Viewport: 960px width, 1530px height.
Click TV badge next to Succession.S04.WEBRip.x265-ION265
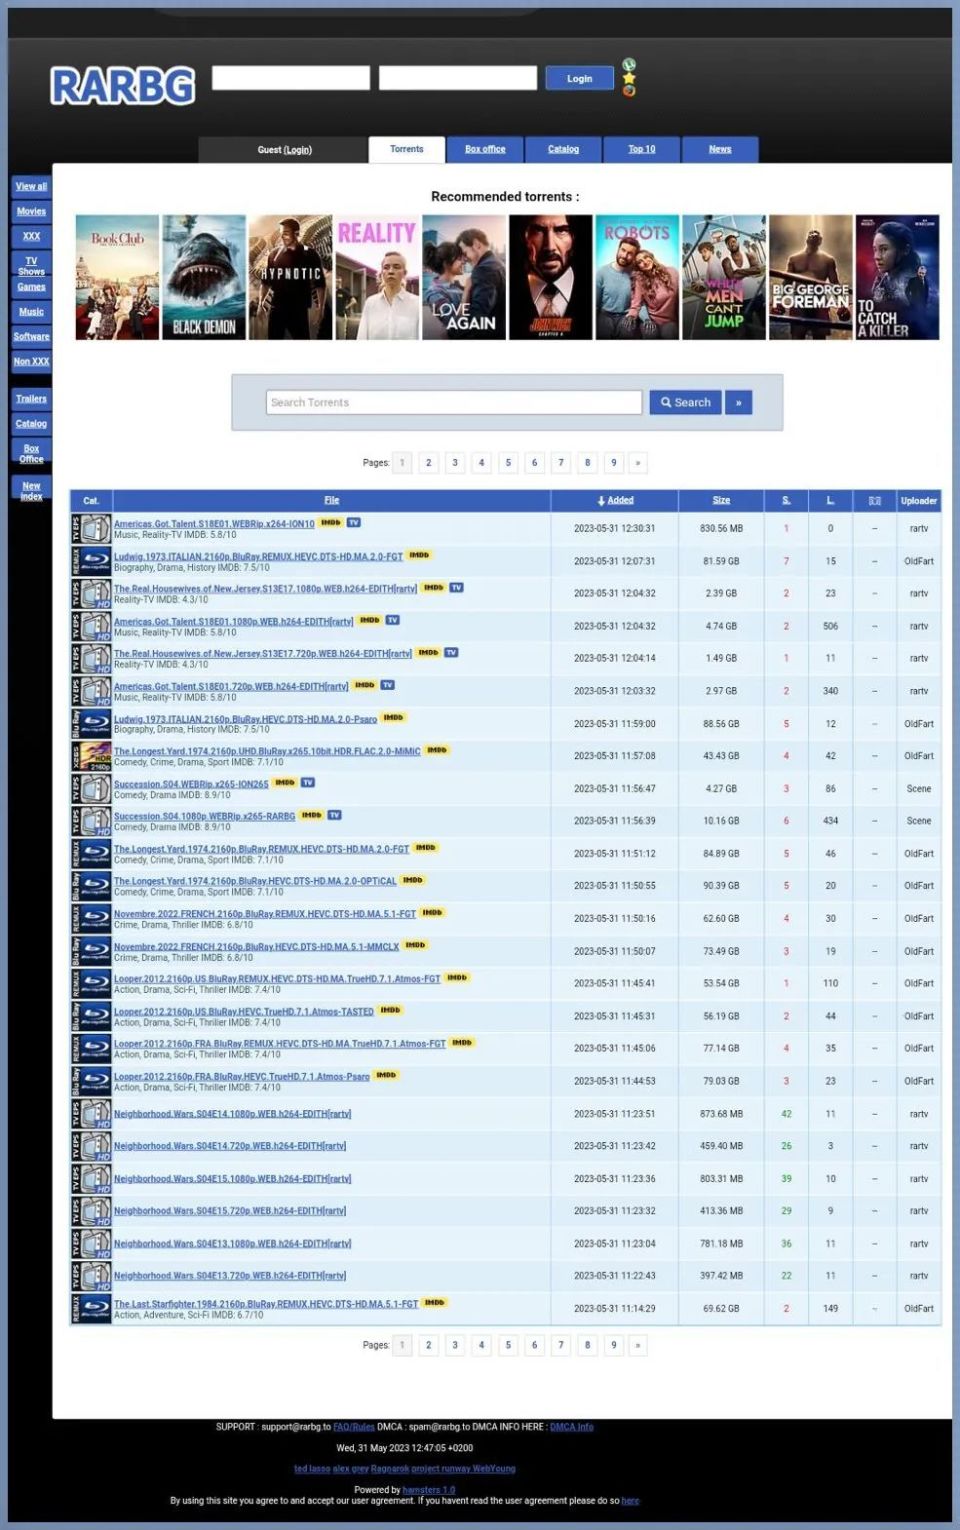click(x=308, y=782)
